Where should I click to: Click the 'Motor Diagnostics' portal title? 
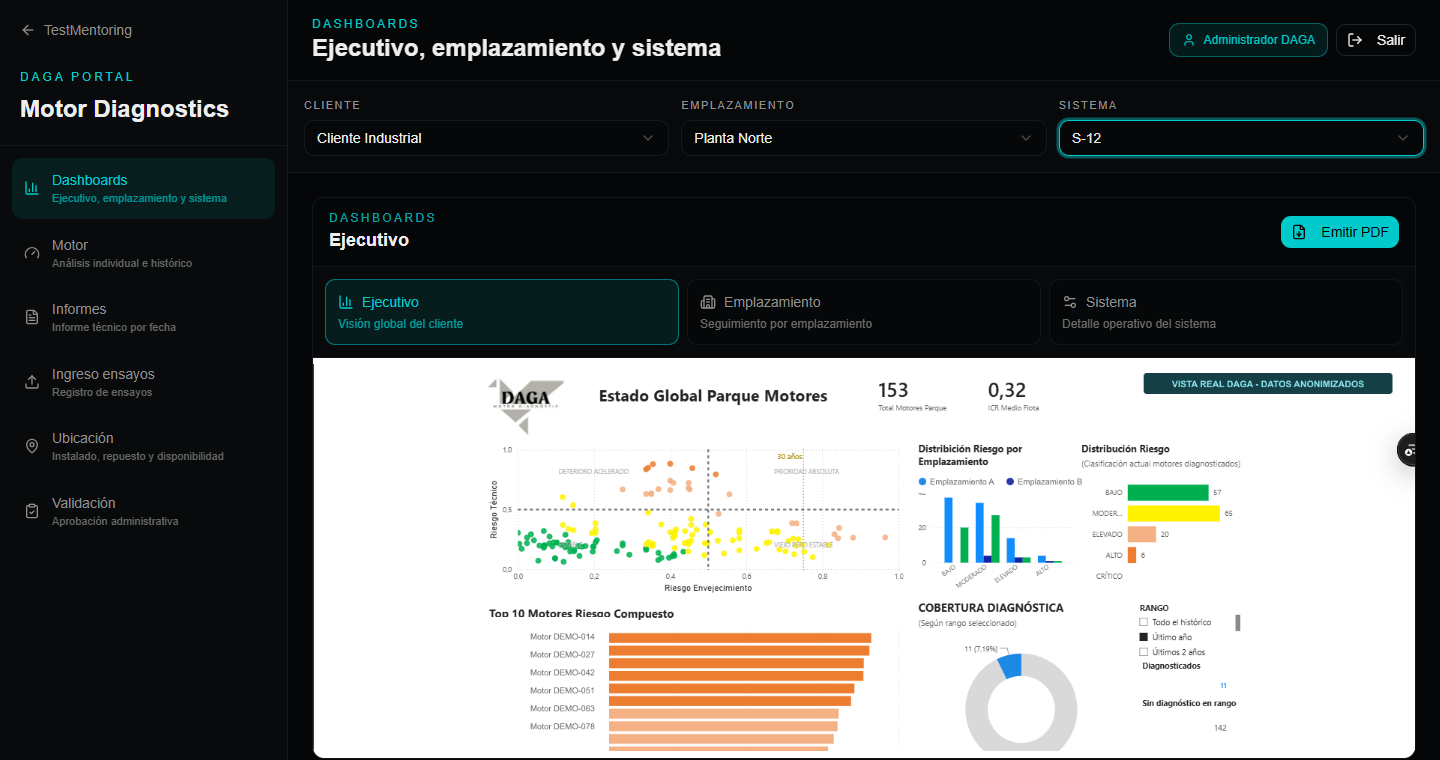pos(125,109)
